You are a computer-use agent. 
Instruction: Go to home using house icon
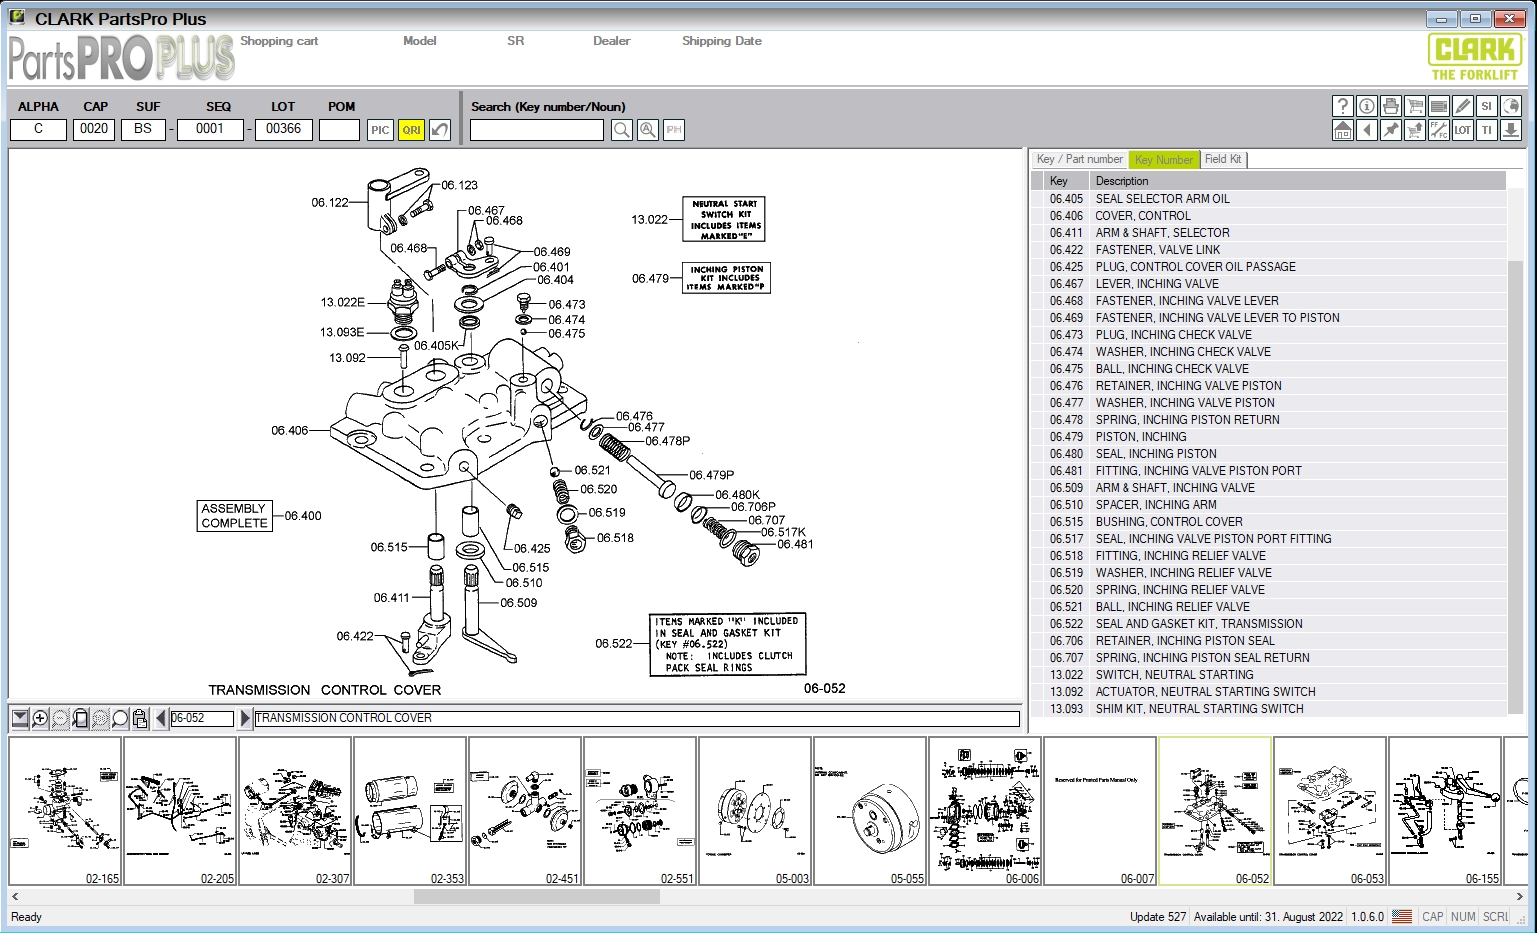pos(1343,130)
